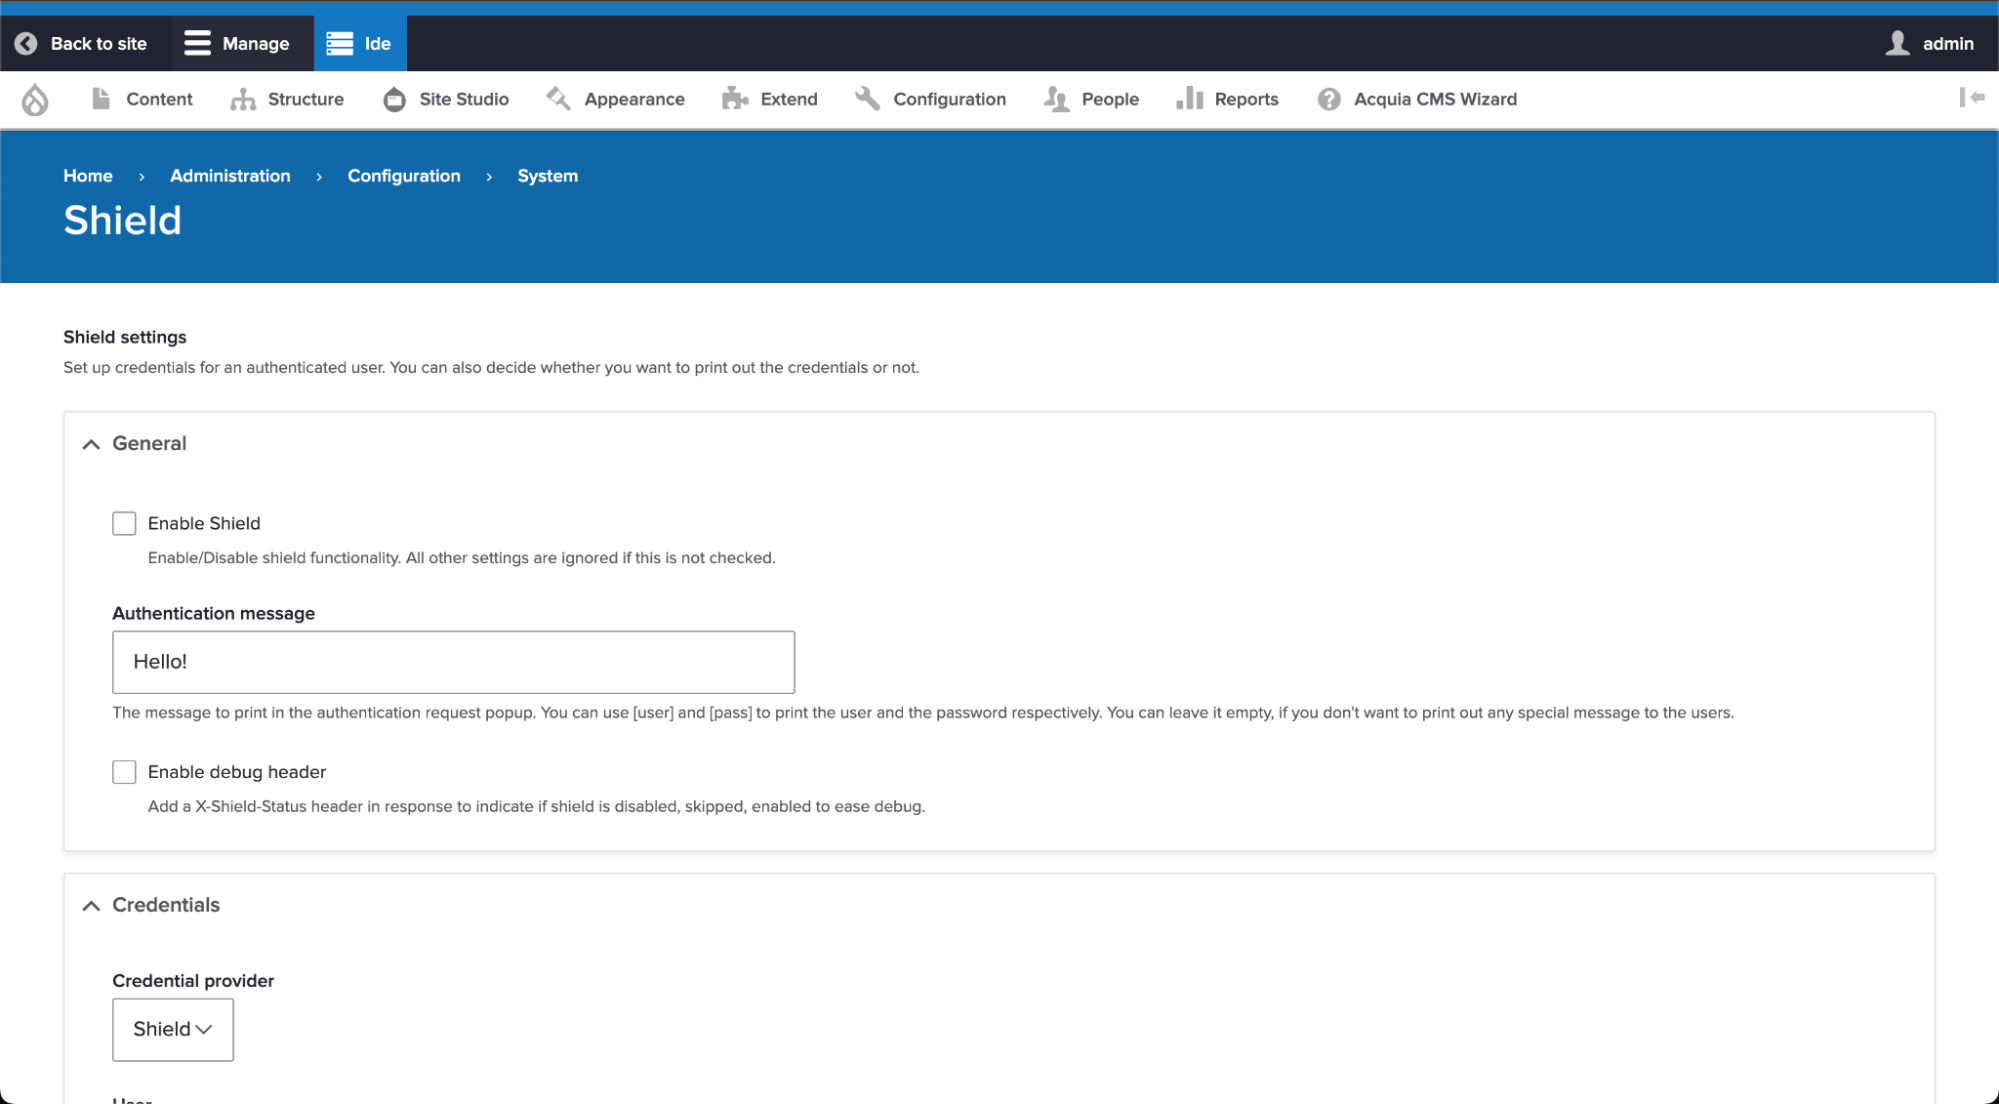Enable the Shield functionality checkbox
The image size is (1999, 1104).
[x=124, y=522]
